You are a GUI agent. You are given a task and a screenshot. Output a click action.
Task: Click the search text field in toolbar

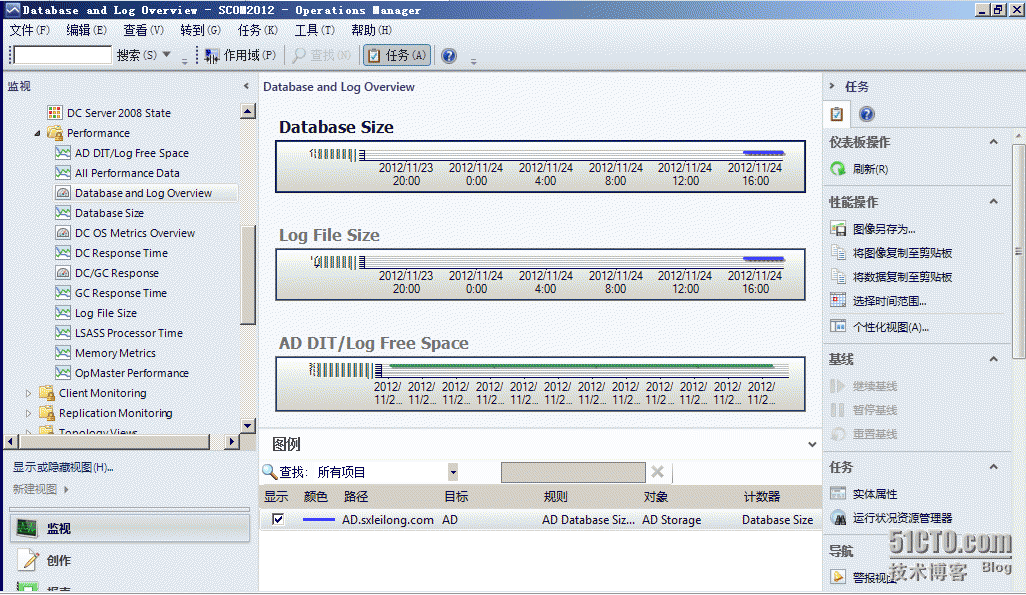(63, 55)
